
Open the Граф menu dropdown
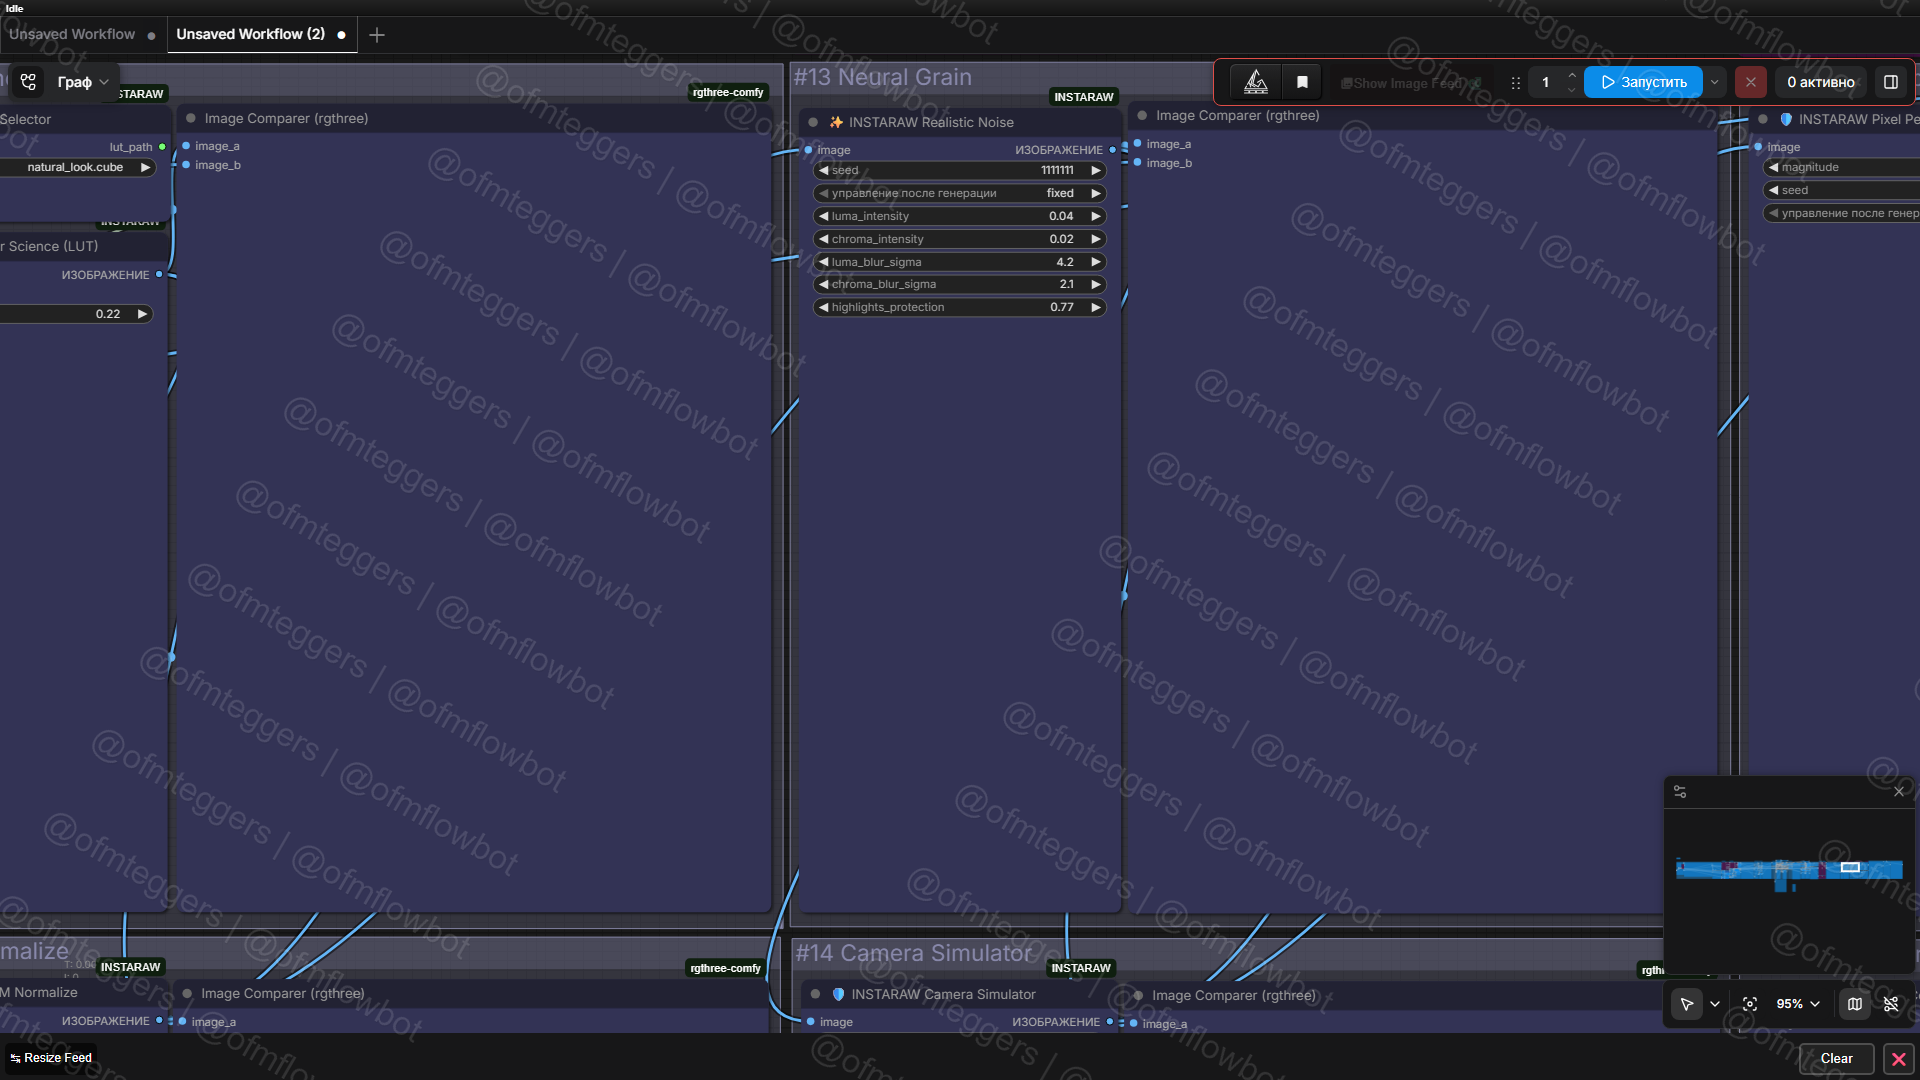(82, 82)
